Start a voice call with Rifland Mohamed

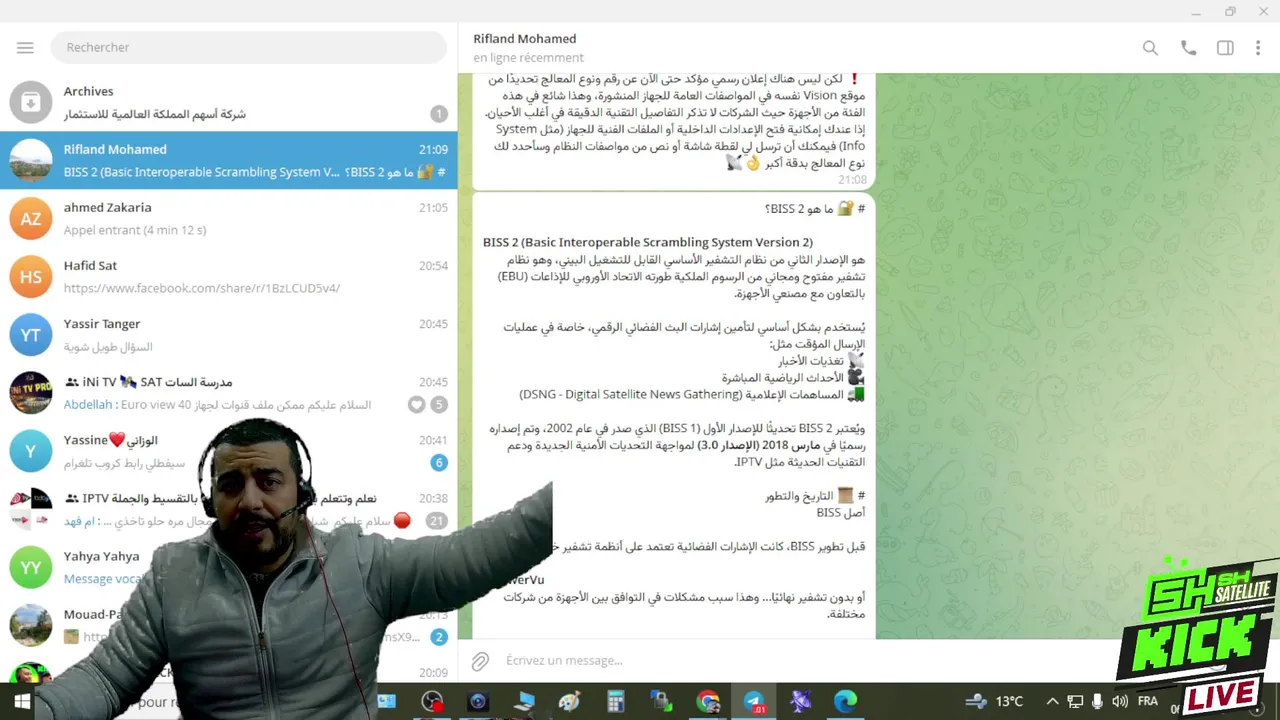coord(1188,48)
